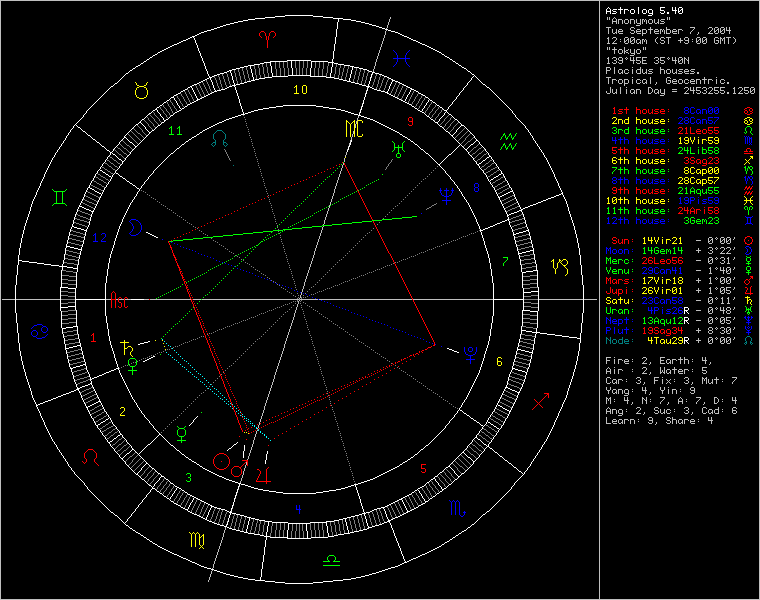The width and height of the screenshot is (760, 600).
Task: Click the "1st house: 8Can00" row
Action: (681, 111)
